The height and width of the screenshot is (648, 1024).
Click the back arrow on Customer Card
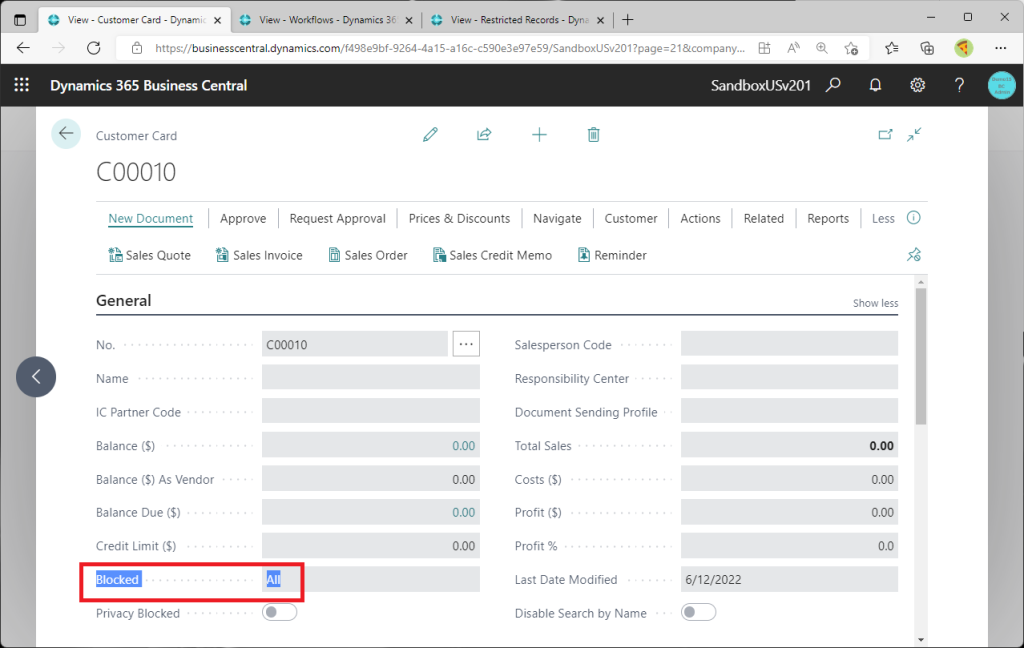[66, 134]
